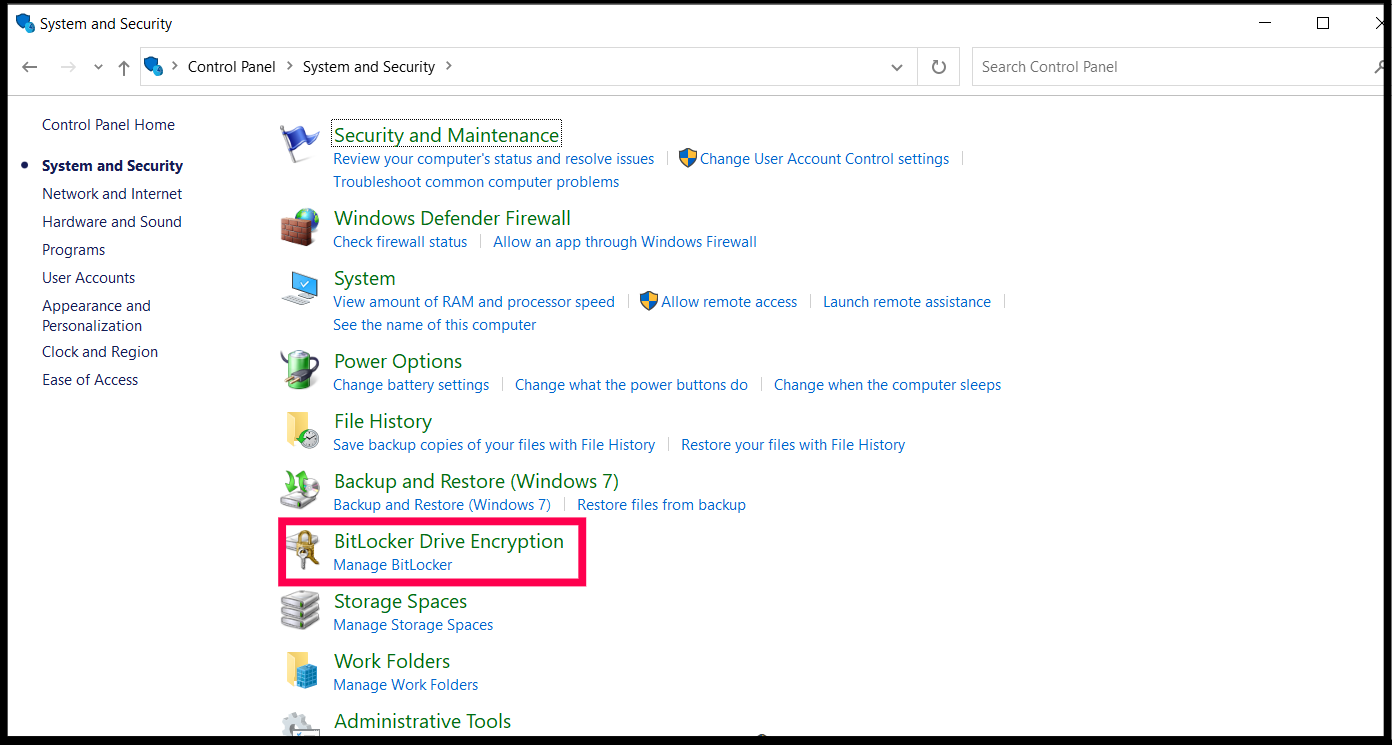This screenshot has width=1392, height=745.
Task: Click the Storage Spaces stacked drives icon
Action: click(299, 611)
